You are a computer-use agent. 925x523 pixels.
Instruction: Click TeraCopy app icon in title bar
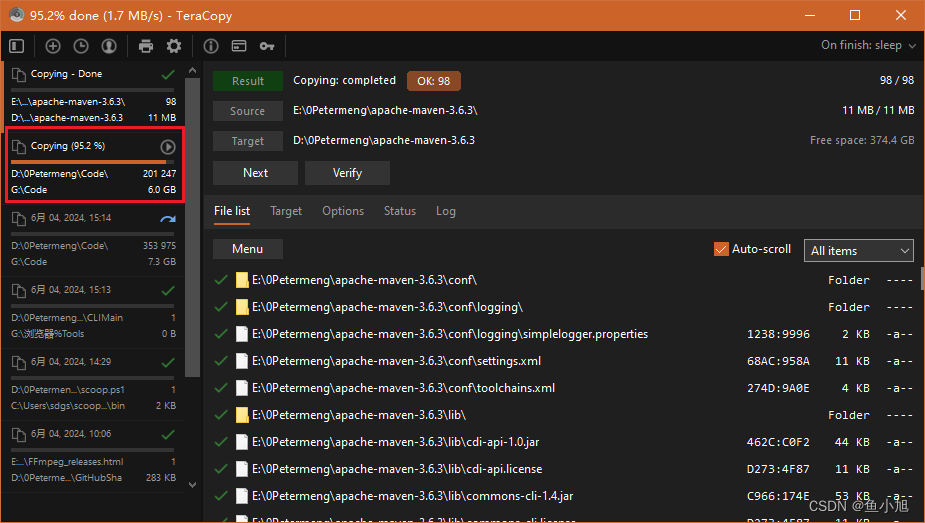[x=17, y=15]
